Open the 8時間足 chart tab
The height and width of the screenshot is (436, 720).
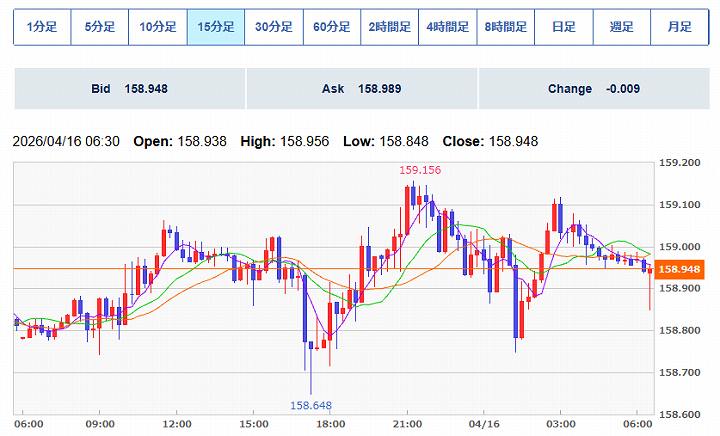pyautogui.click(x=506, y=27)
